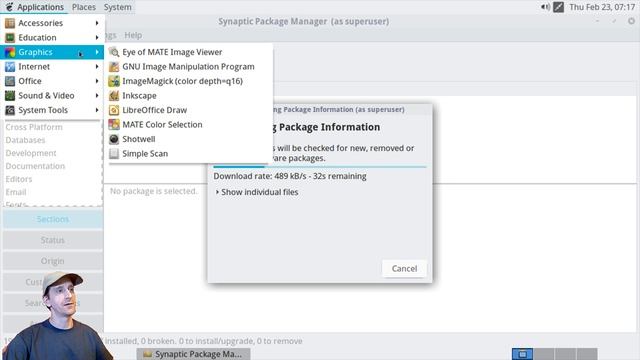This screenshot has width=640, height=360.
Task: Click the Status filter button
Action: (53, 240)
